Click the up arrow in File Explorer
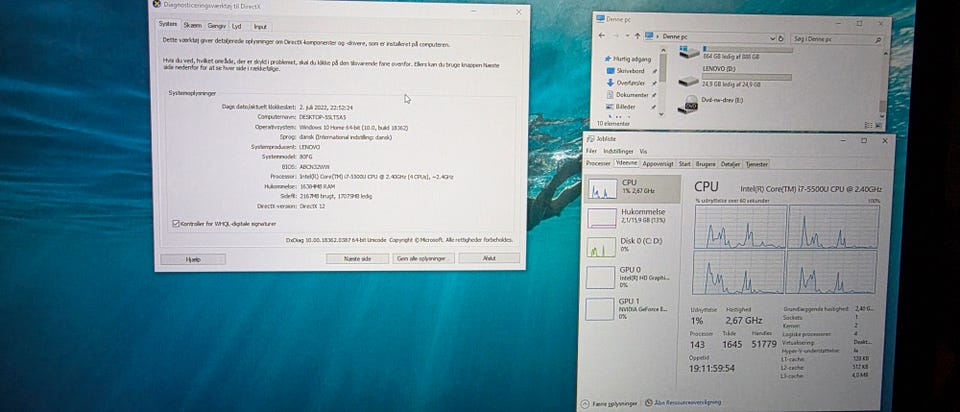This screenshot has width=960, height=412. (x=636, y=36)
